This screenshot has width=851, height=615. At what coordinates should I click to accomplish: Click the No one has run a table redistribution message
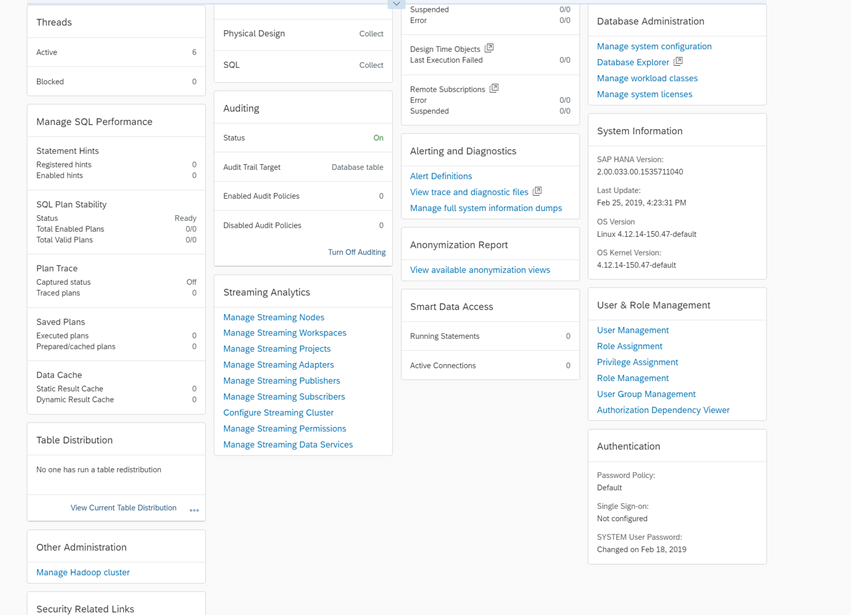pyautogui.click(x=99, y=470)
